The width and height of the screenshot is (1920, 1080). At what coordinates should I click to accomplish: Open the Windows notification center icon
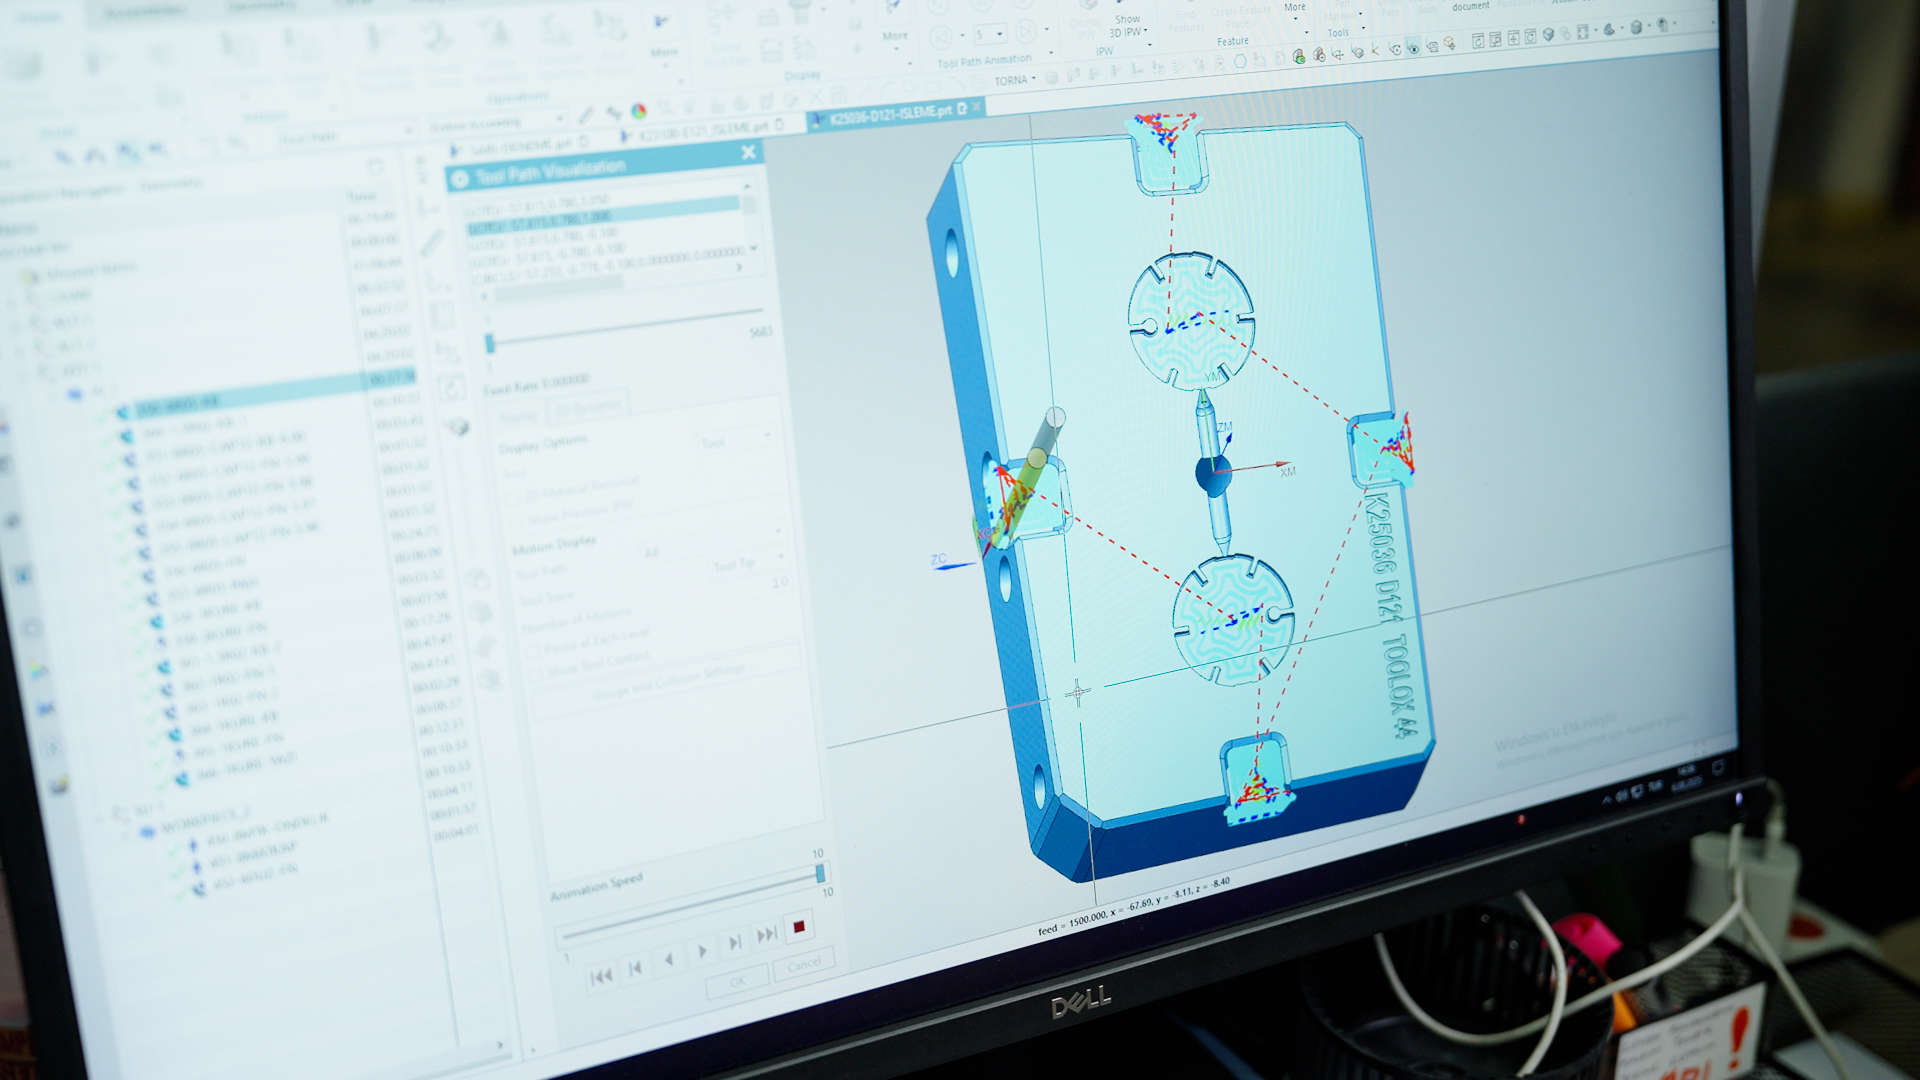tap(1718, 767)
